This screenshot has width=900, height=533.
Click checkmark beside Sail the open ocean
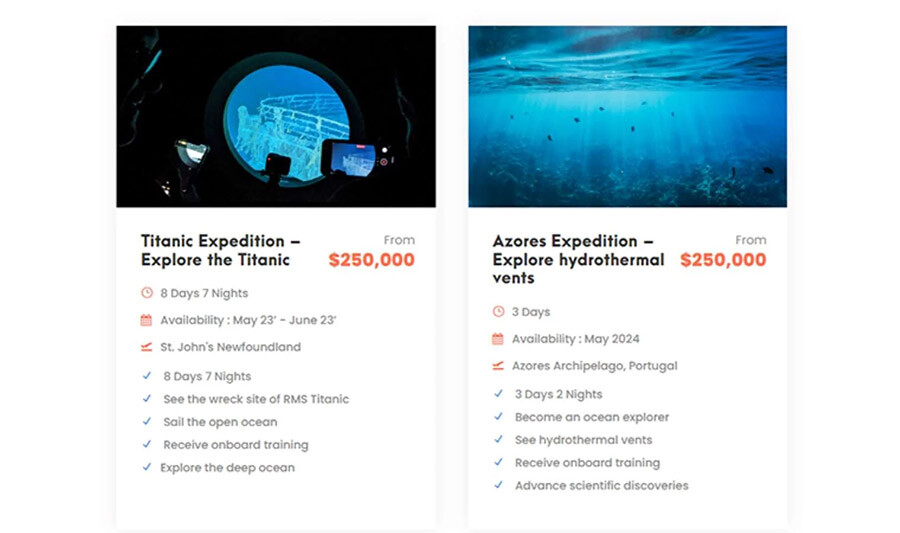pyautogui.click(x=147, y=422)
